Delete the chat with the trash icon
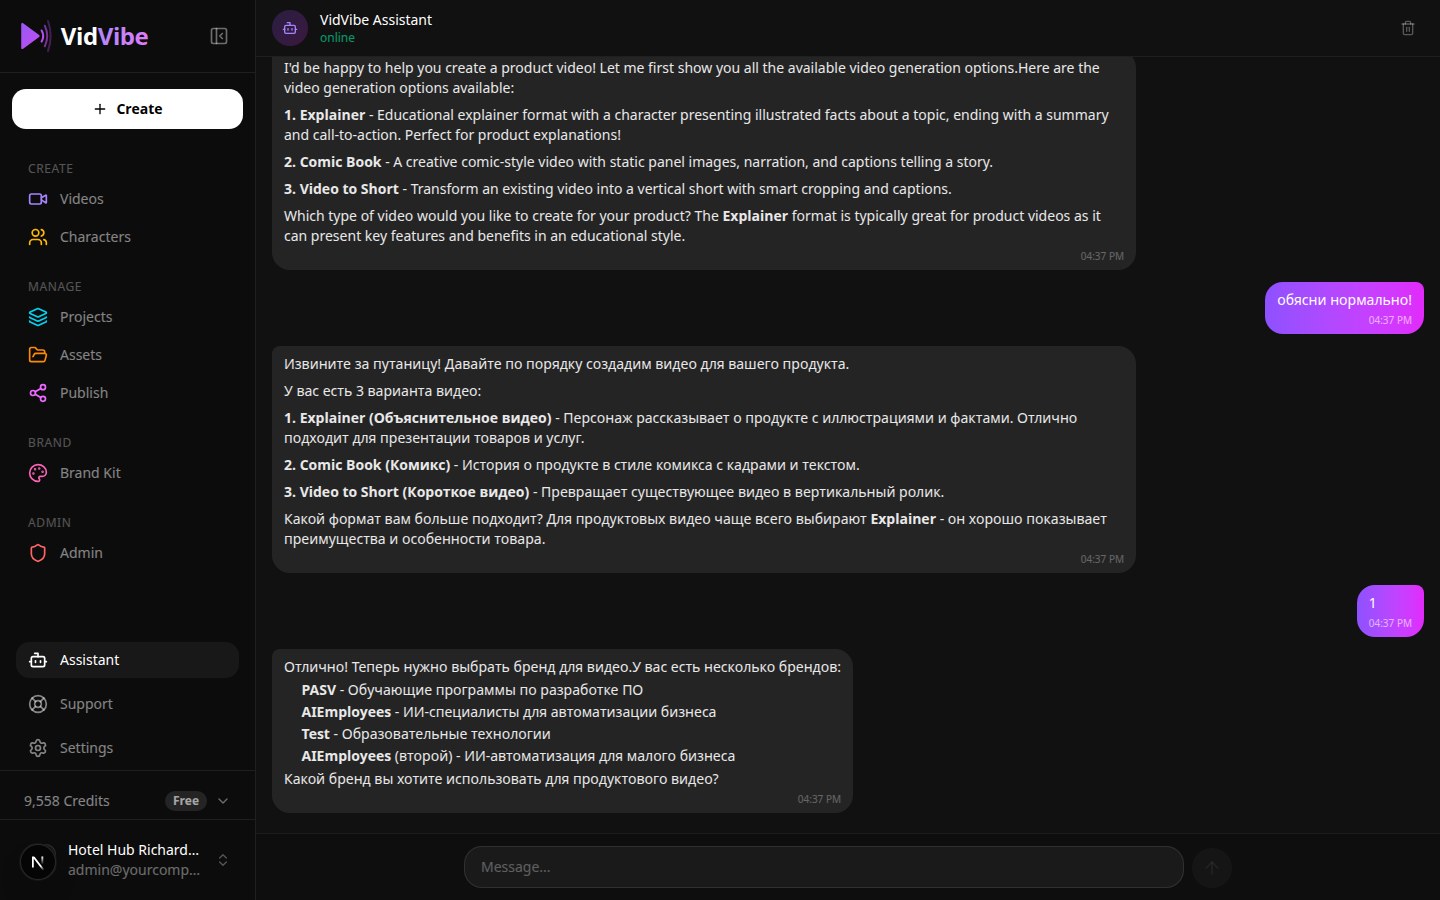 1408,28
